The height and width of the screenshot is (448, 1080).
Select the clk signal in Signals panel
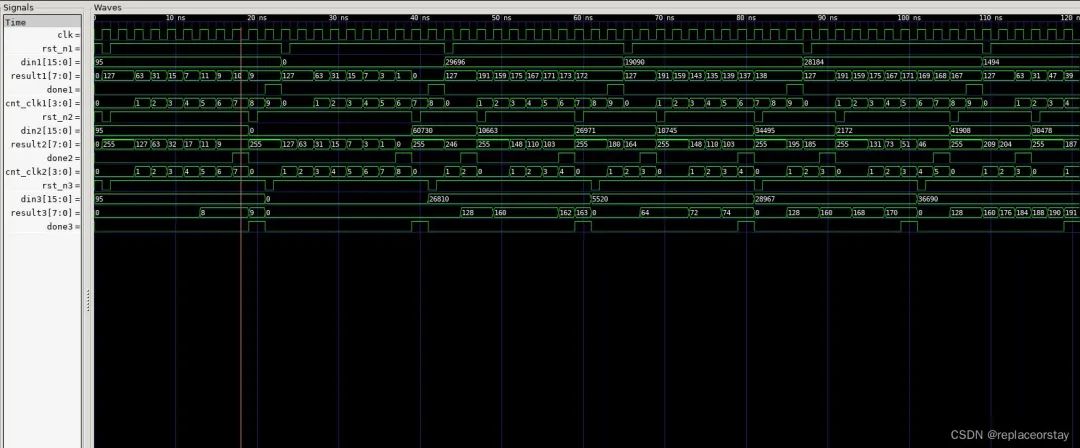66,34
